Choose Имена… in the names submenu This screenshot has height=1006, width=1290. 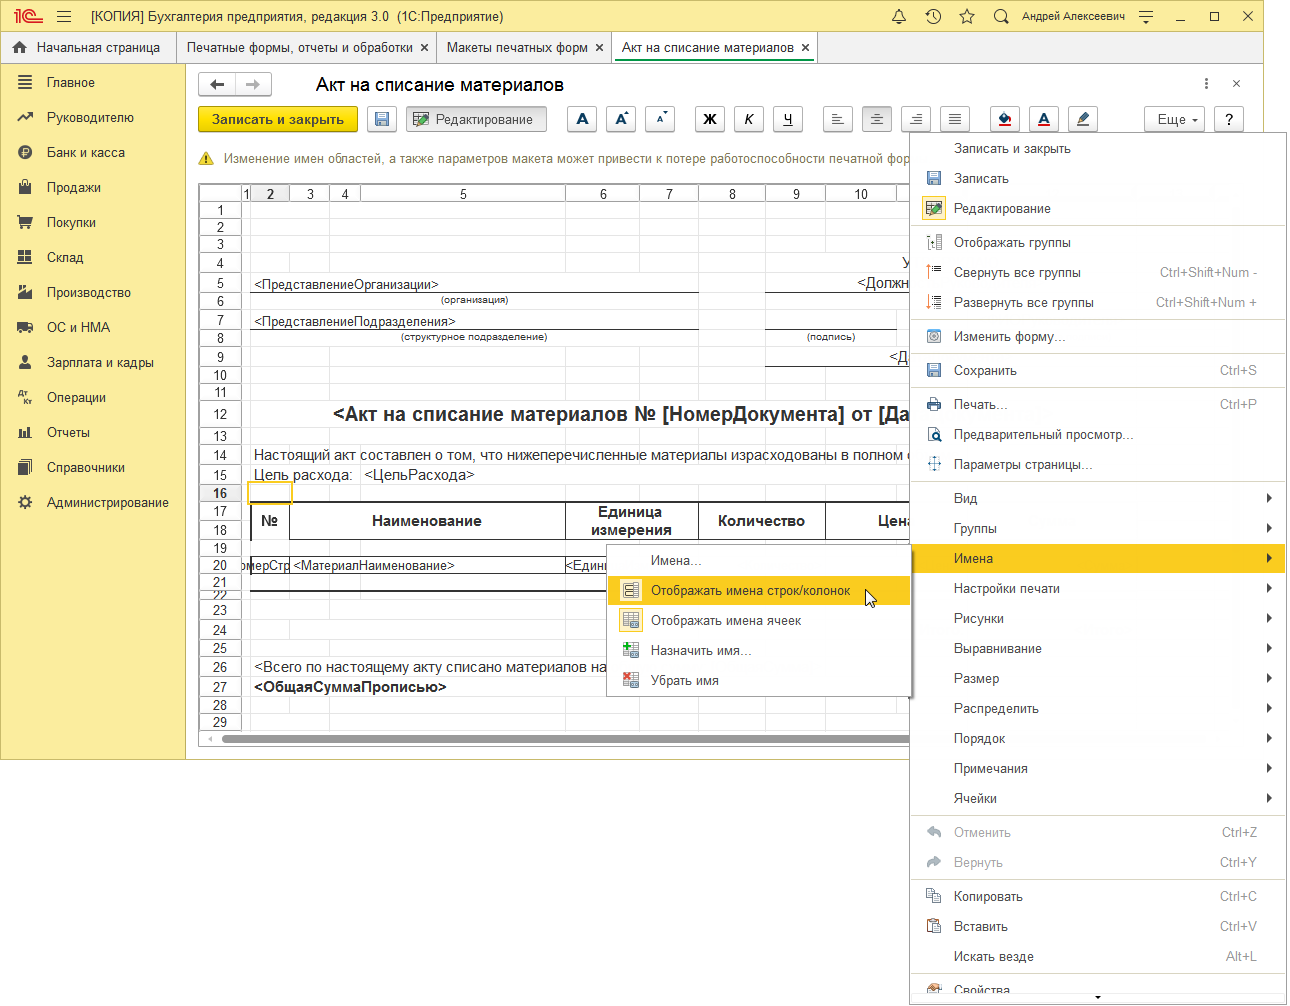759,560
